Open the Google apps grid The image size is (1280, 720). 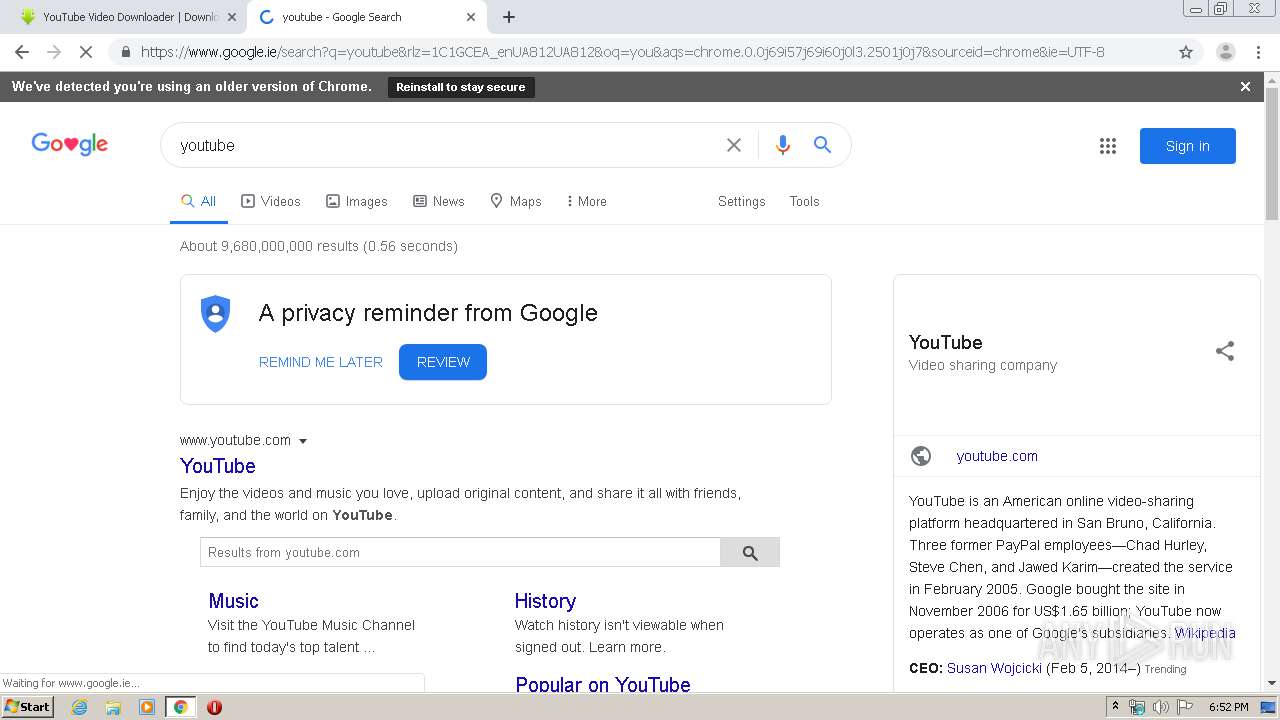point(1108,146)
